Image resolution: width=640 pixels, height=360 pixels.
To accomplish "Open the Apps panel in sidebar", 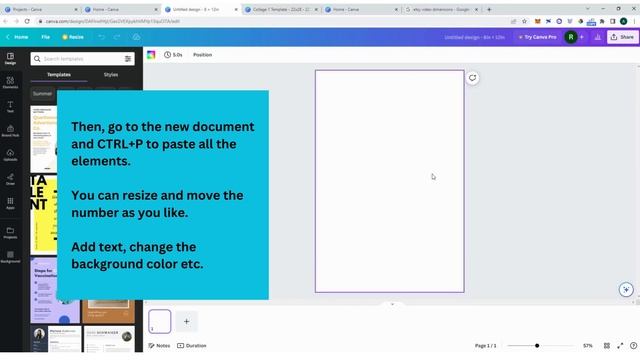I will (x=10, y=203).
